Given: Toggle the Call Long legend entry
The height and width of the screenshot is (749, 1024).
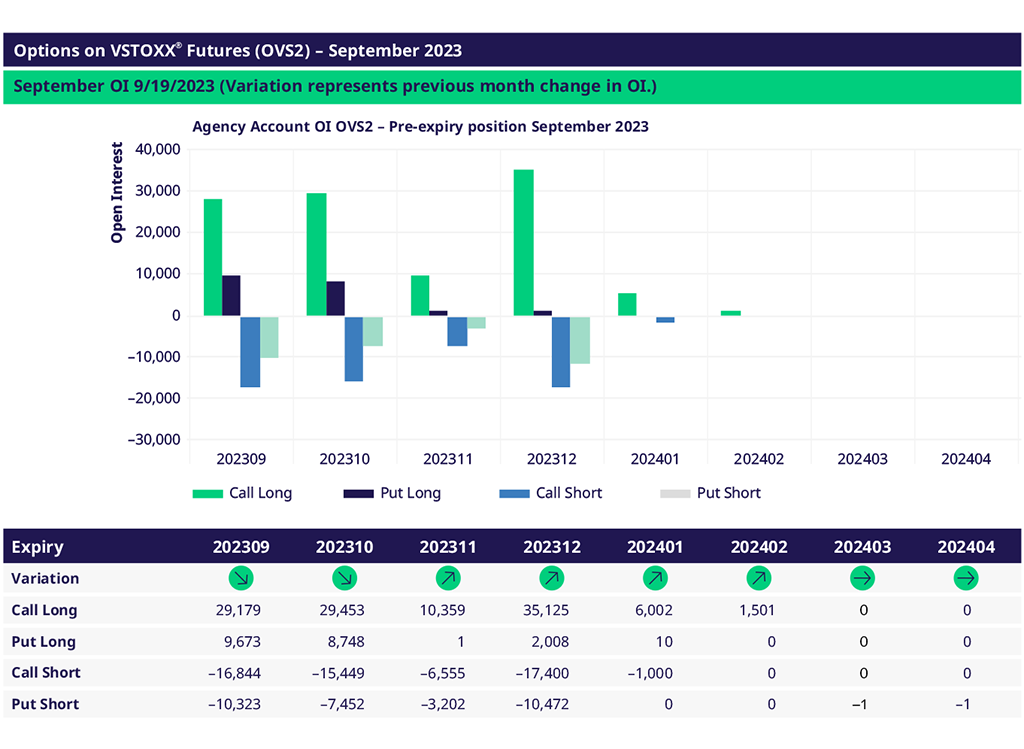Looking at the screenshot, I should (x=242, y=493).
